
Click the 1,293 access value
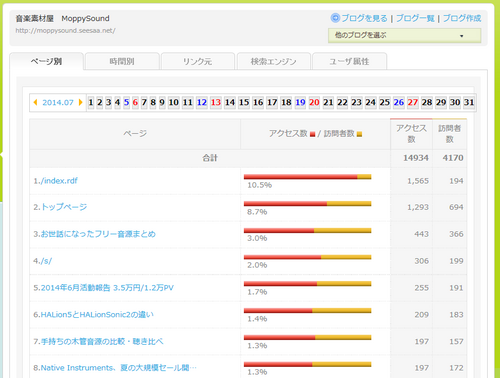click(x=418, y=207)
